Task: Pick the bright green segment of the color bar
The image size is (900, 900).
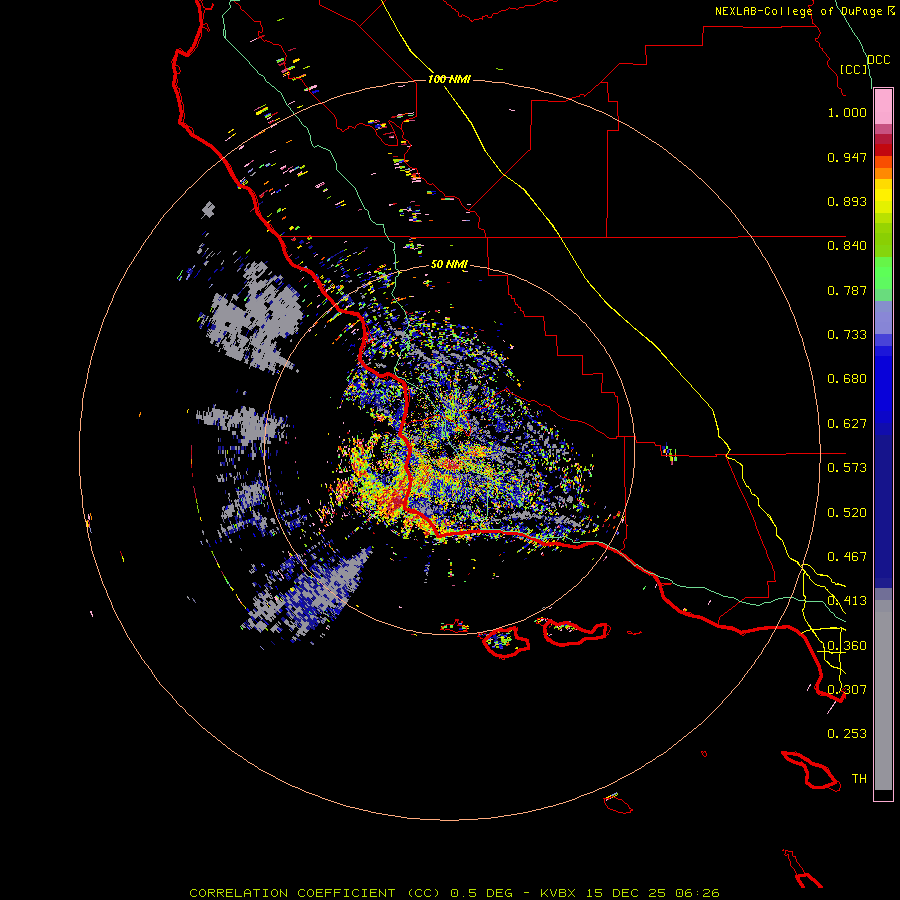Action: click(883, 273)
